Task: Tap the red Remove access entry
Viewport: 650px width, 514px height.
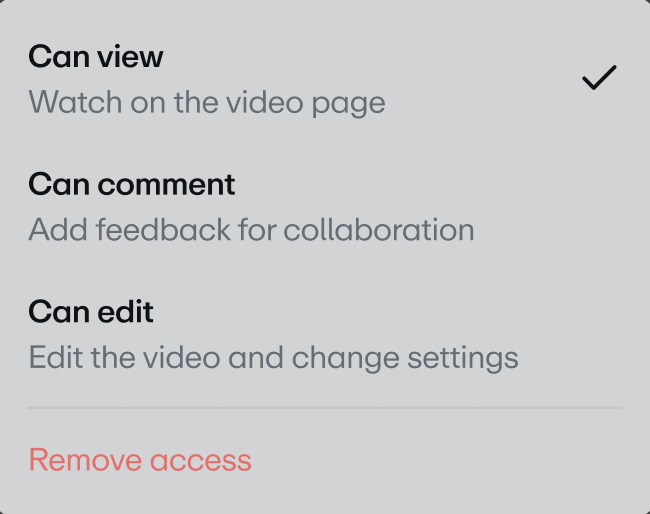Action: [x=140, y=460]
